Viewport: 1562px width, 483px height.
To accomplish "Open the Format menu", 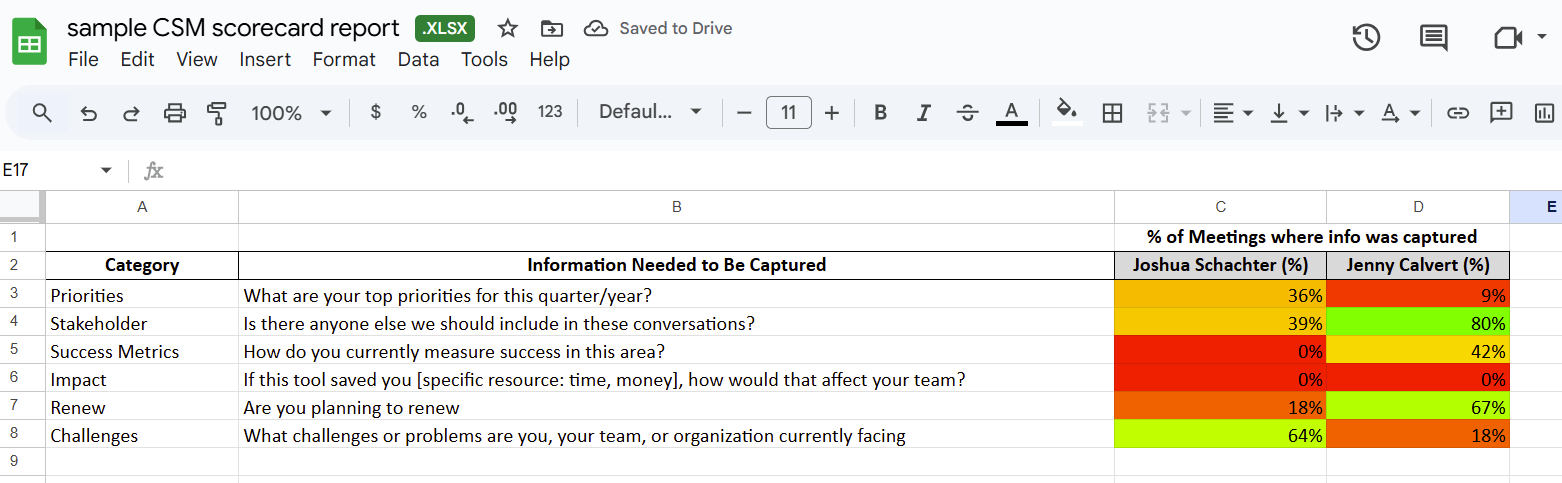I will pos(344,59).
